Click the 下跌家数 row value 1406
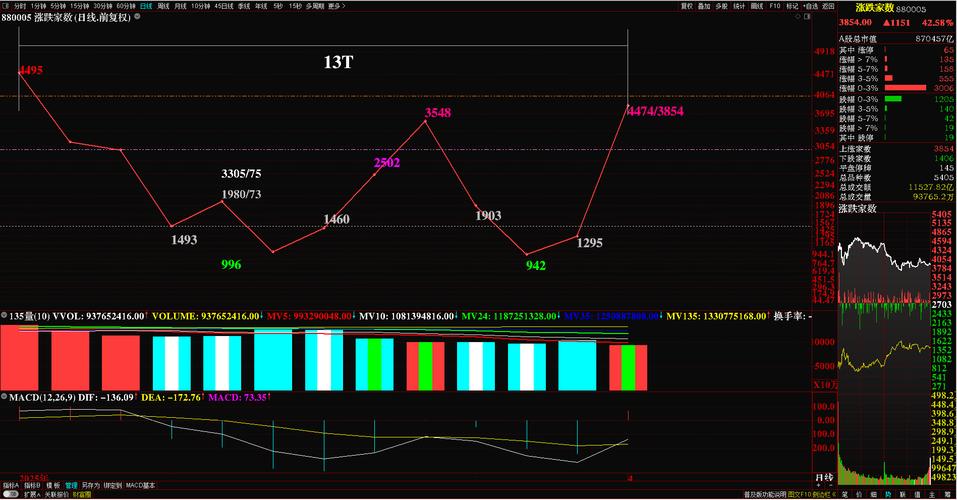The width and height of the screenshot is (957, 500). [x=944, y=158]
